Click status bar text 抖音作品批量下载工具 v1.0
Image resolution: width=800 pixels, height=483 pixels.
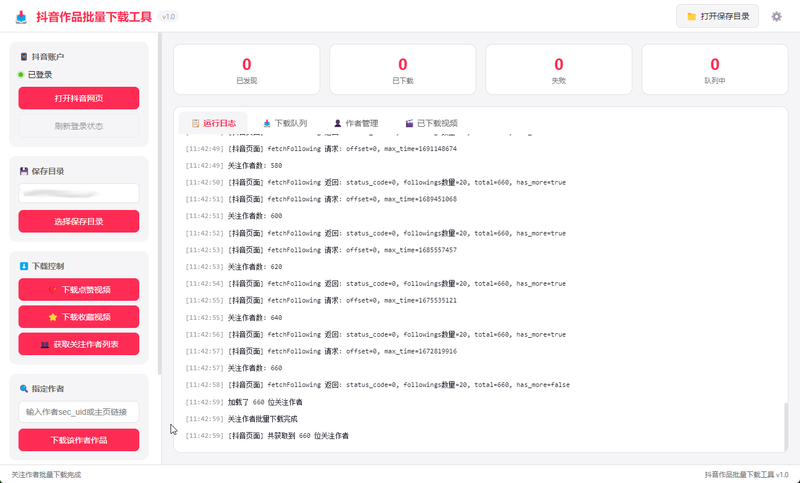tap(746, 475)
